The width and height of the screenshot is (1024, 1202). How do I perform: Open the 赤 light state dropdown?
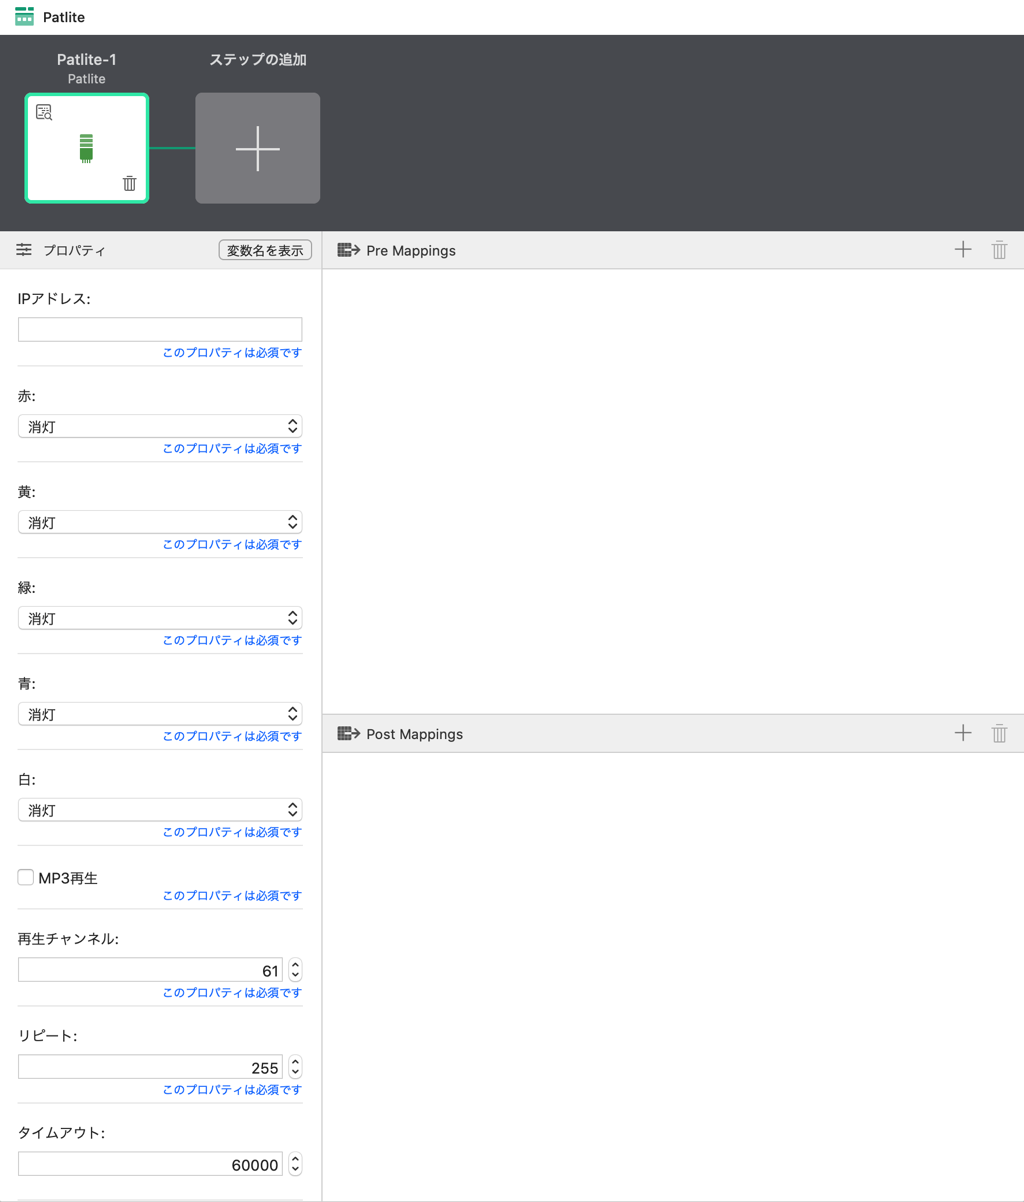(160, 426)
